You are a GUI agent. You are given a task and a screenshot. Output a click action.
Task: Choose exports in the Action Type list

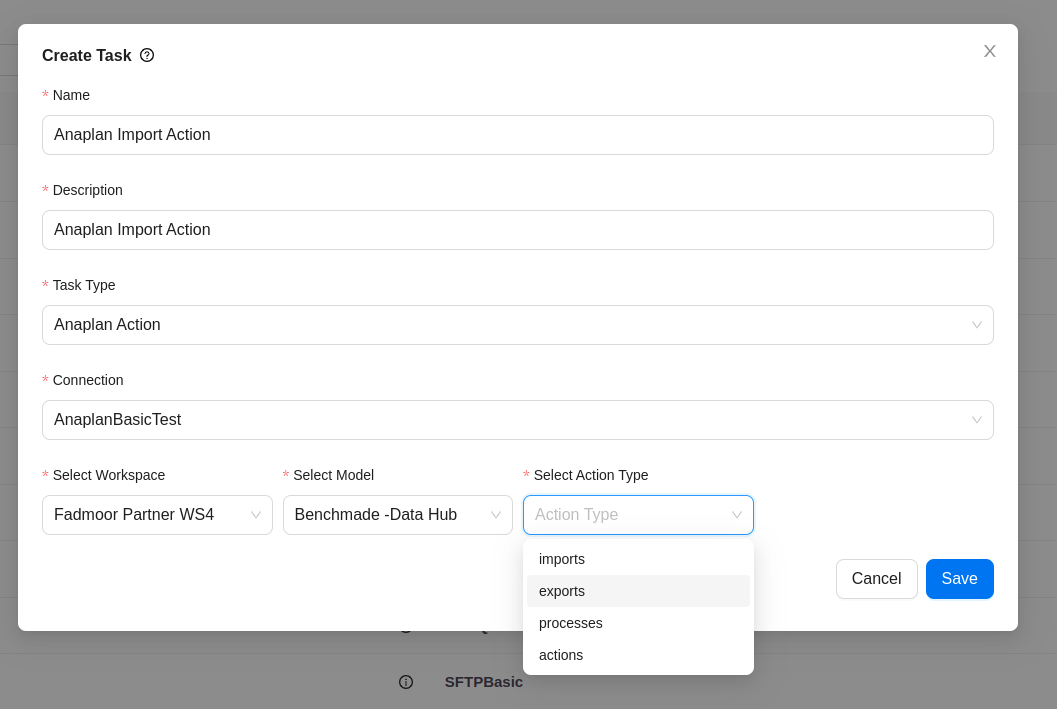click(x=638, y=591)
